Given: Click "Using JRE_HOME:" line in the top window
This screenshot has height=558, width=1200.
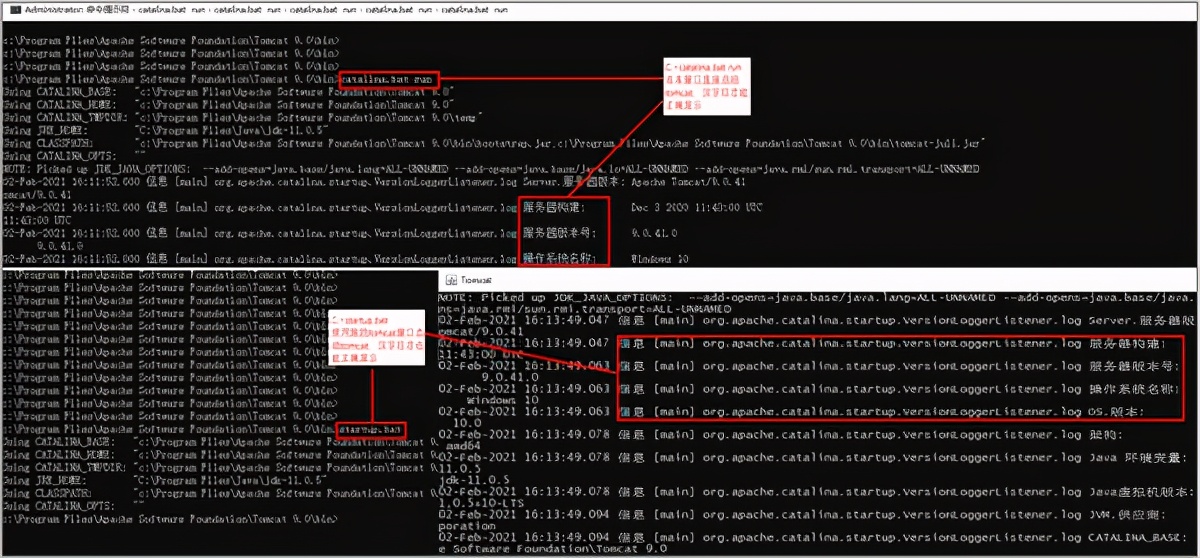Looking at the screenshot, I should pos(166,129).
